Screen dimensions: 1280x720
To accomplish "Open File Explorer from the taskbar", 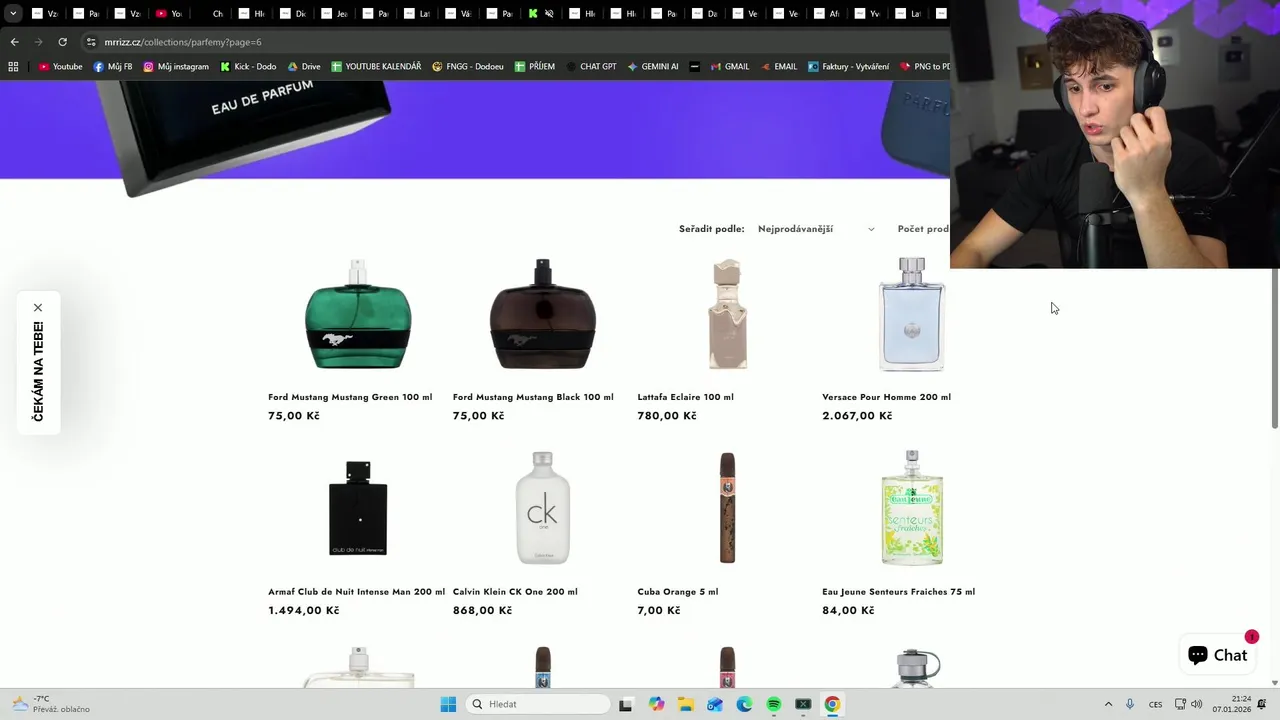I will pyautogui.click(x=685, y=704).
